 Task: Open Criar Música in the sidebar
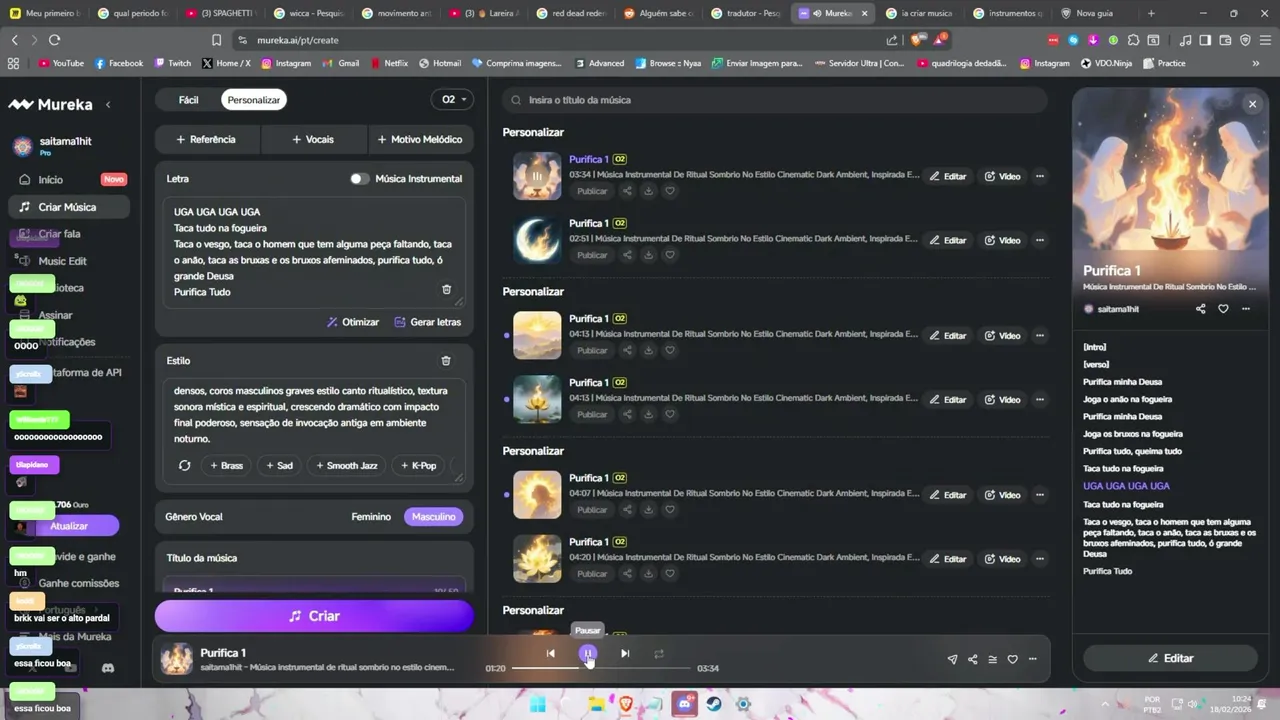click(x=68, y=207)
